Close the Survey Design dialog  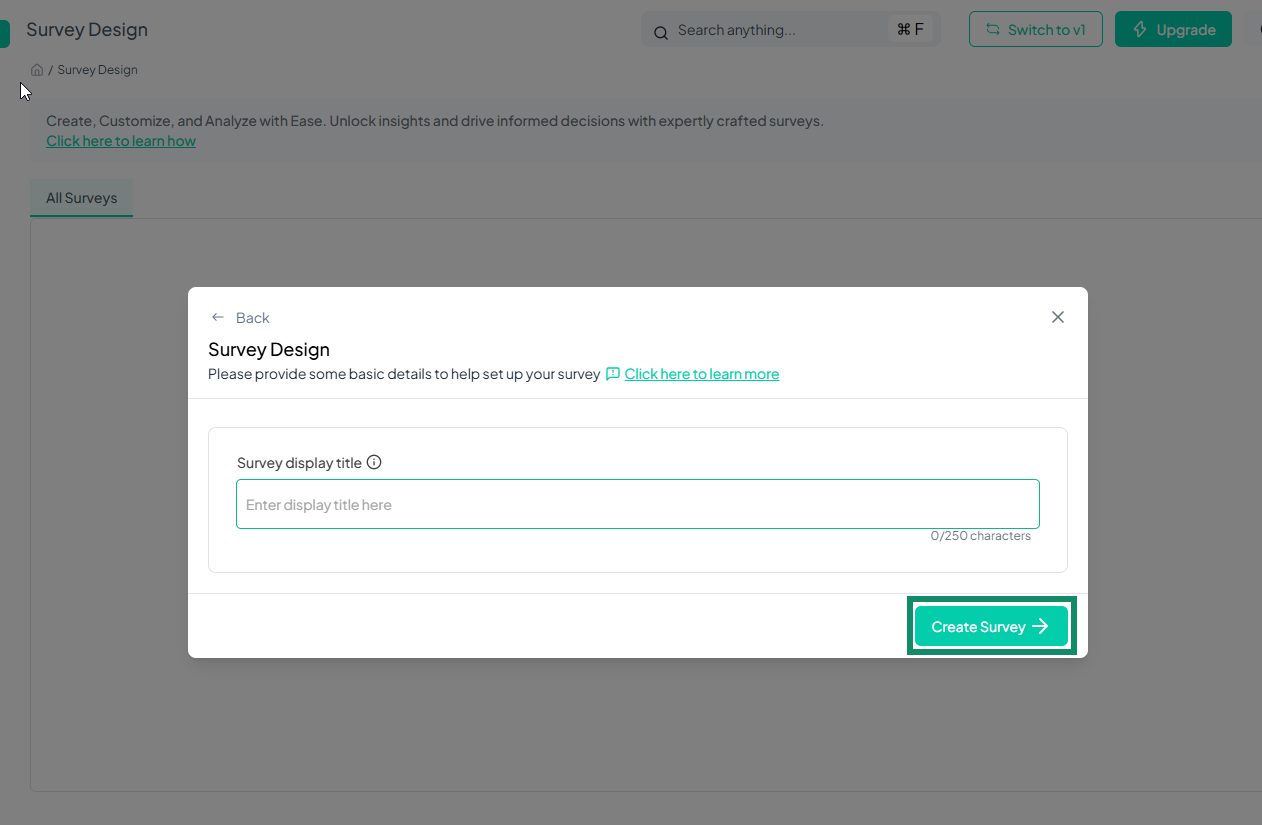pyautogui.click(x=1057, y=317)
